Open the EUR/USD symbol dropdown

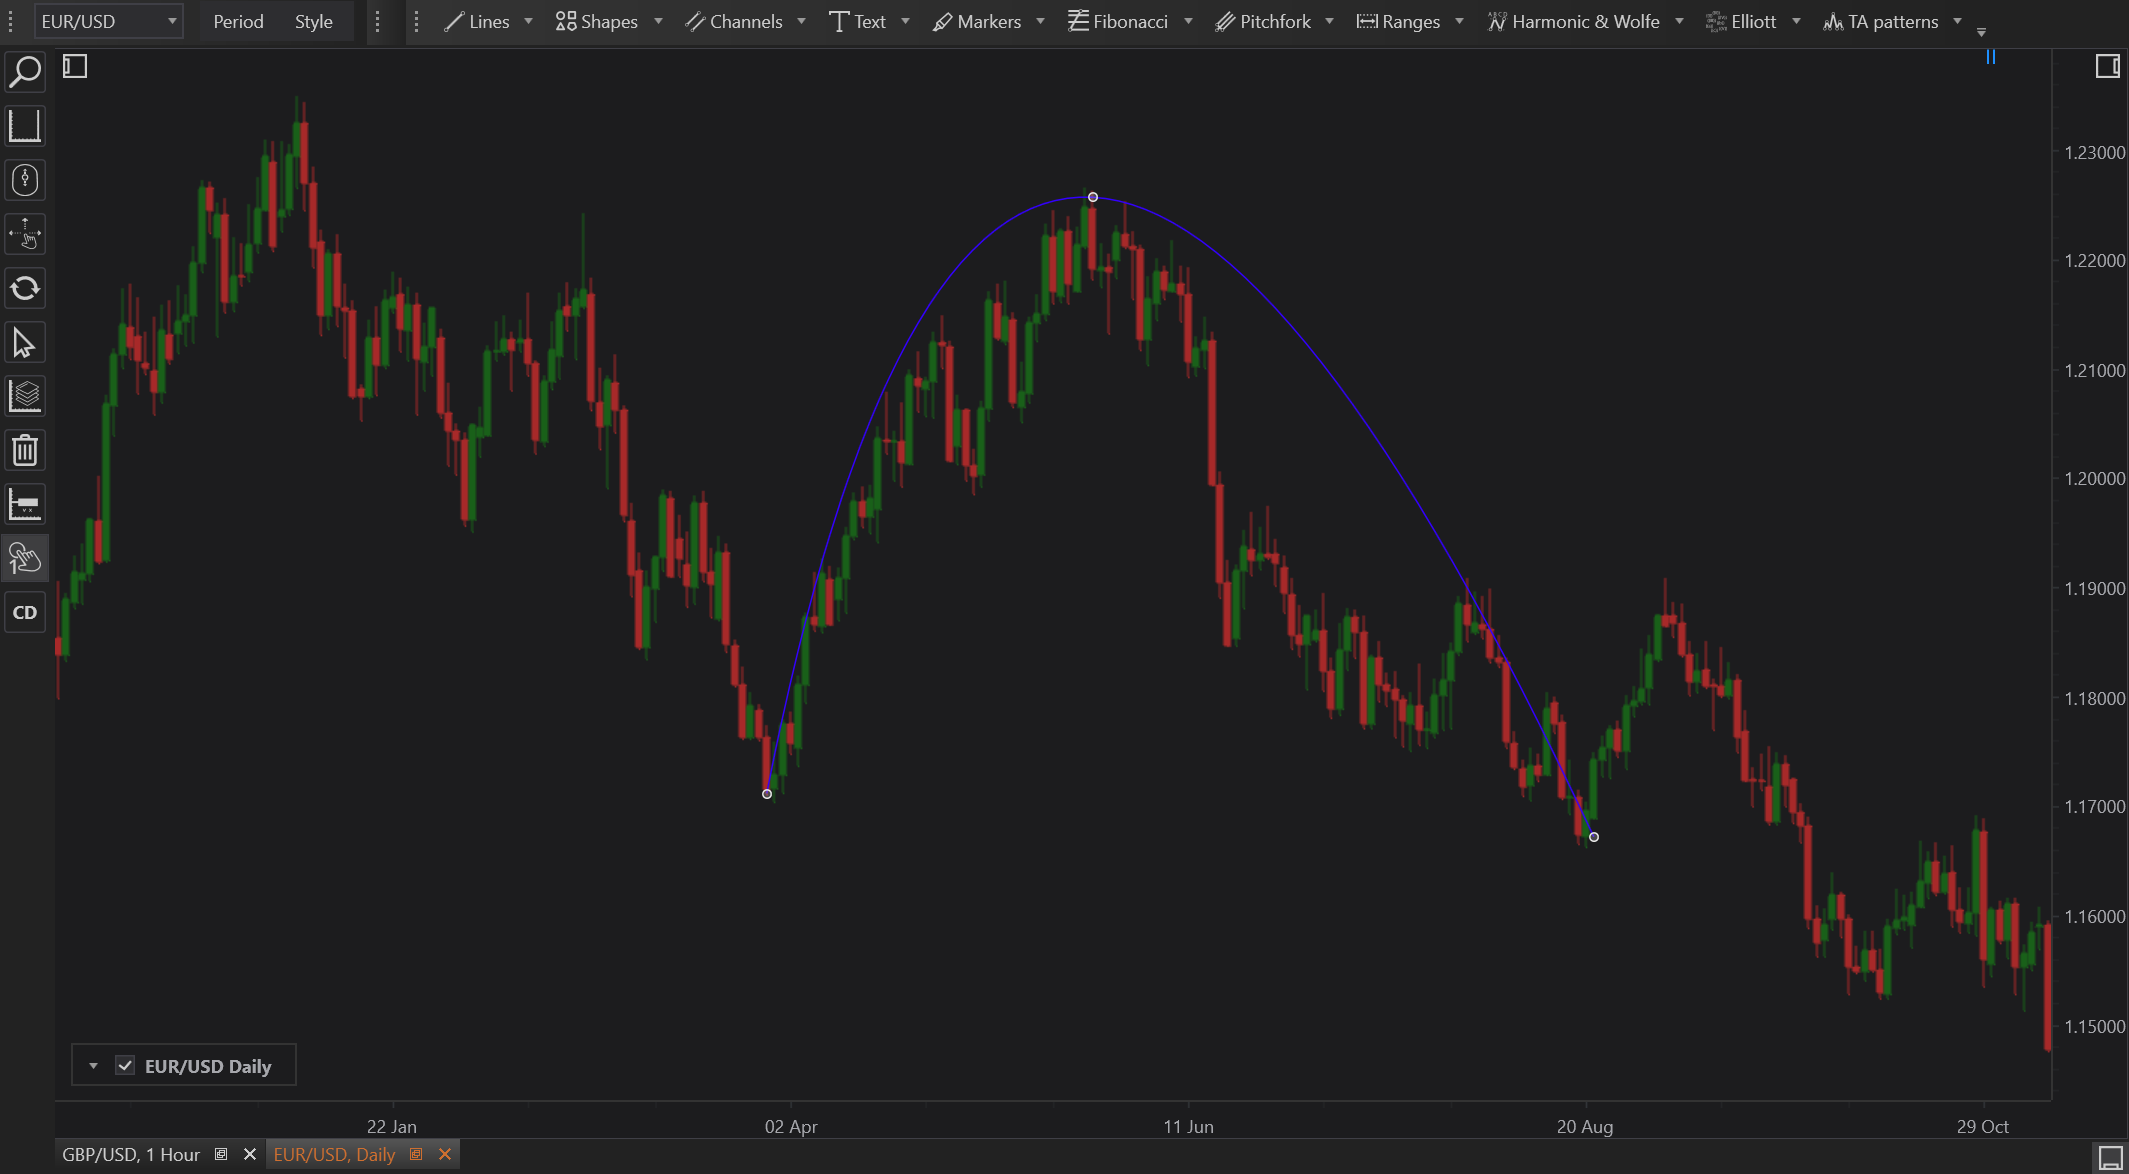point(172,21)
